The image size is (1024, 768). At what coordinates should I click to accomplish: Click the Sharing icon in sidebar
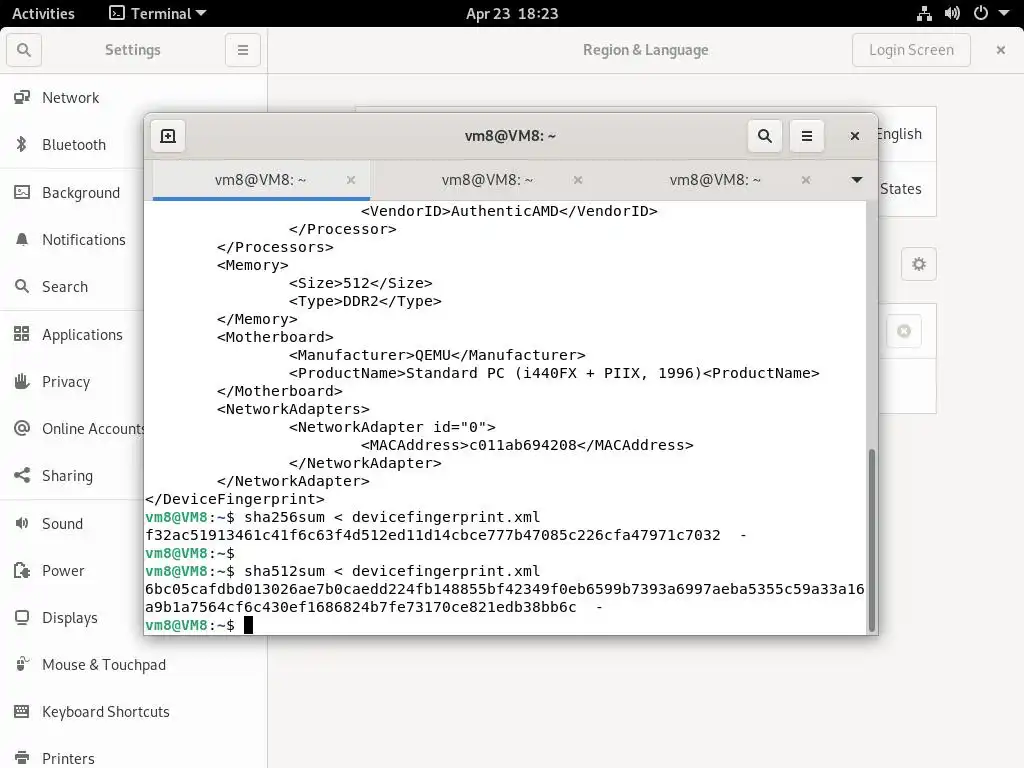pos(22,475)
